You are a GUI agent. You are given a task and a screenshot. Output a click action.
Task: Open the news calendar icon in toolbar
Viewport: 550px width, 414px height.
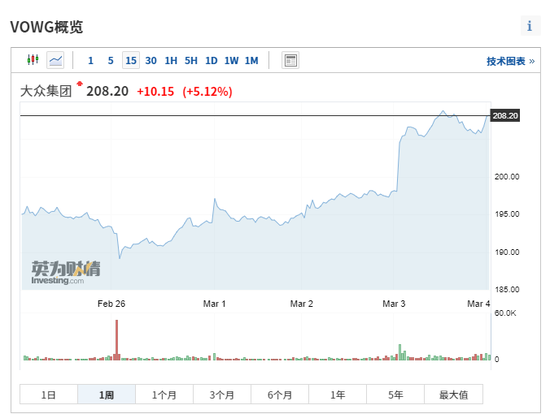290,60
